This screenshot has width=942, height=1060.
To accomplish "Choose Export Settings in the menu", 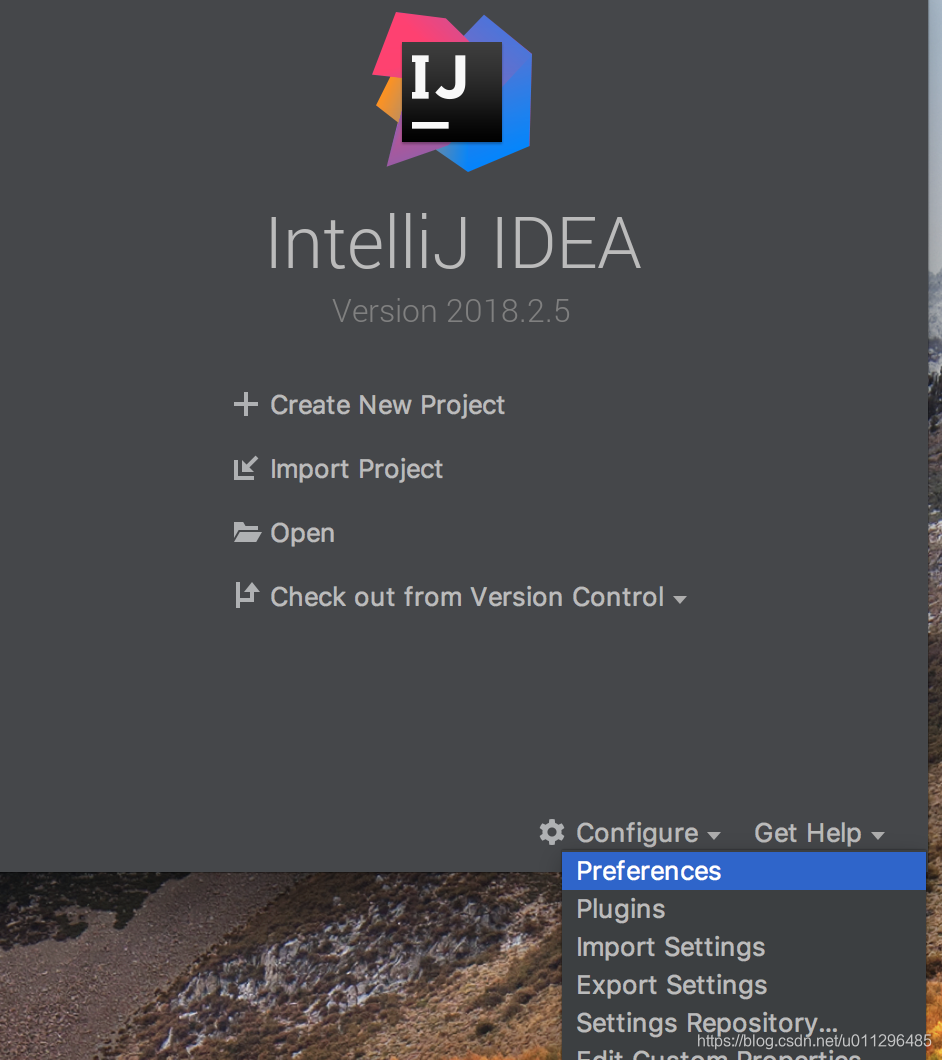I will (743, 984).
